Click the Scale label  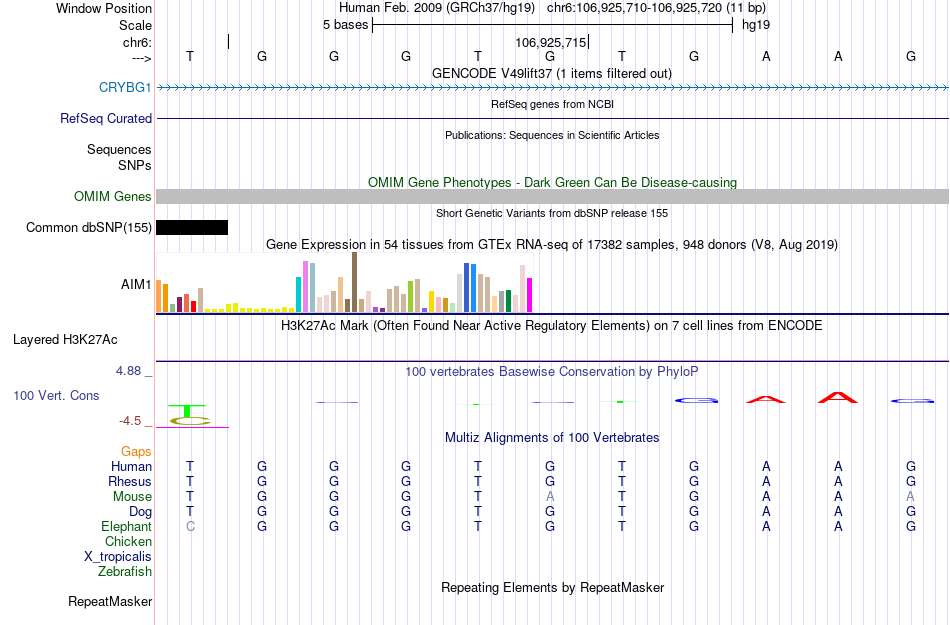click(x=135, y=26)
